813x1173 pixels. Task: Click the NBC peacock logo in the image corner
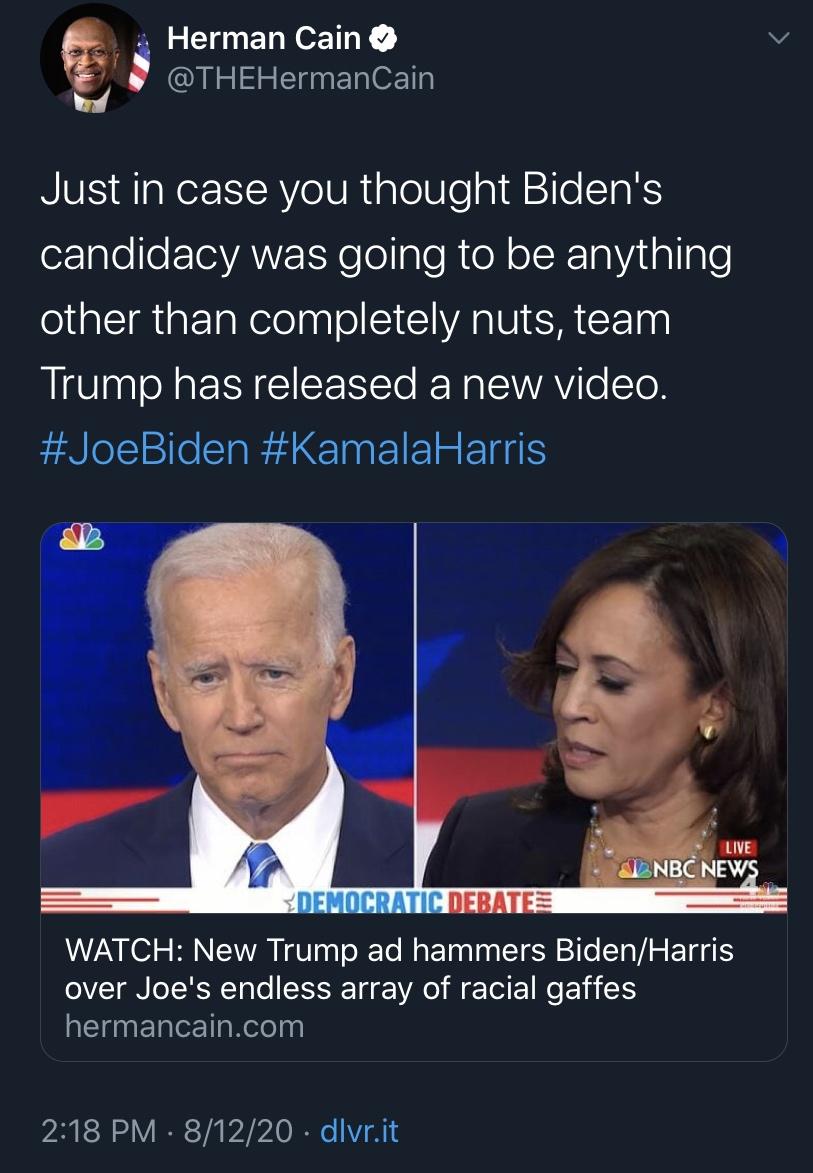81,538
